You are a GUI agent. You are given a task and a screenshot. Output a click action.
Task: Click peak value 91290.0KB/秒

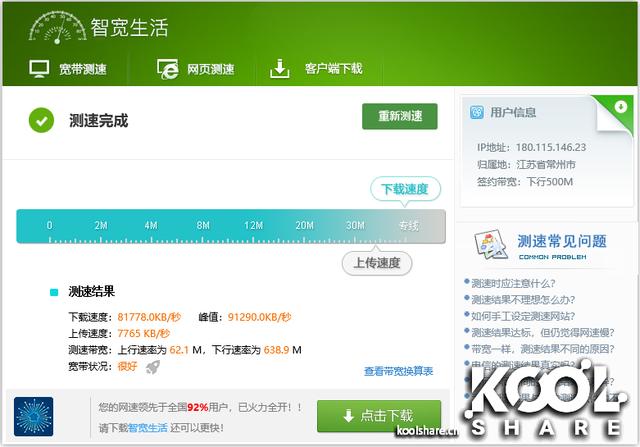[x=259, y=317]
